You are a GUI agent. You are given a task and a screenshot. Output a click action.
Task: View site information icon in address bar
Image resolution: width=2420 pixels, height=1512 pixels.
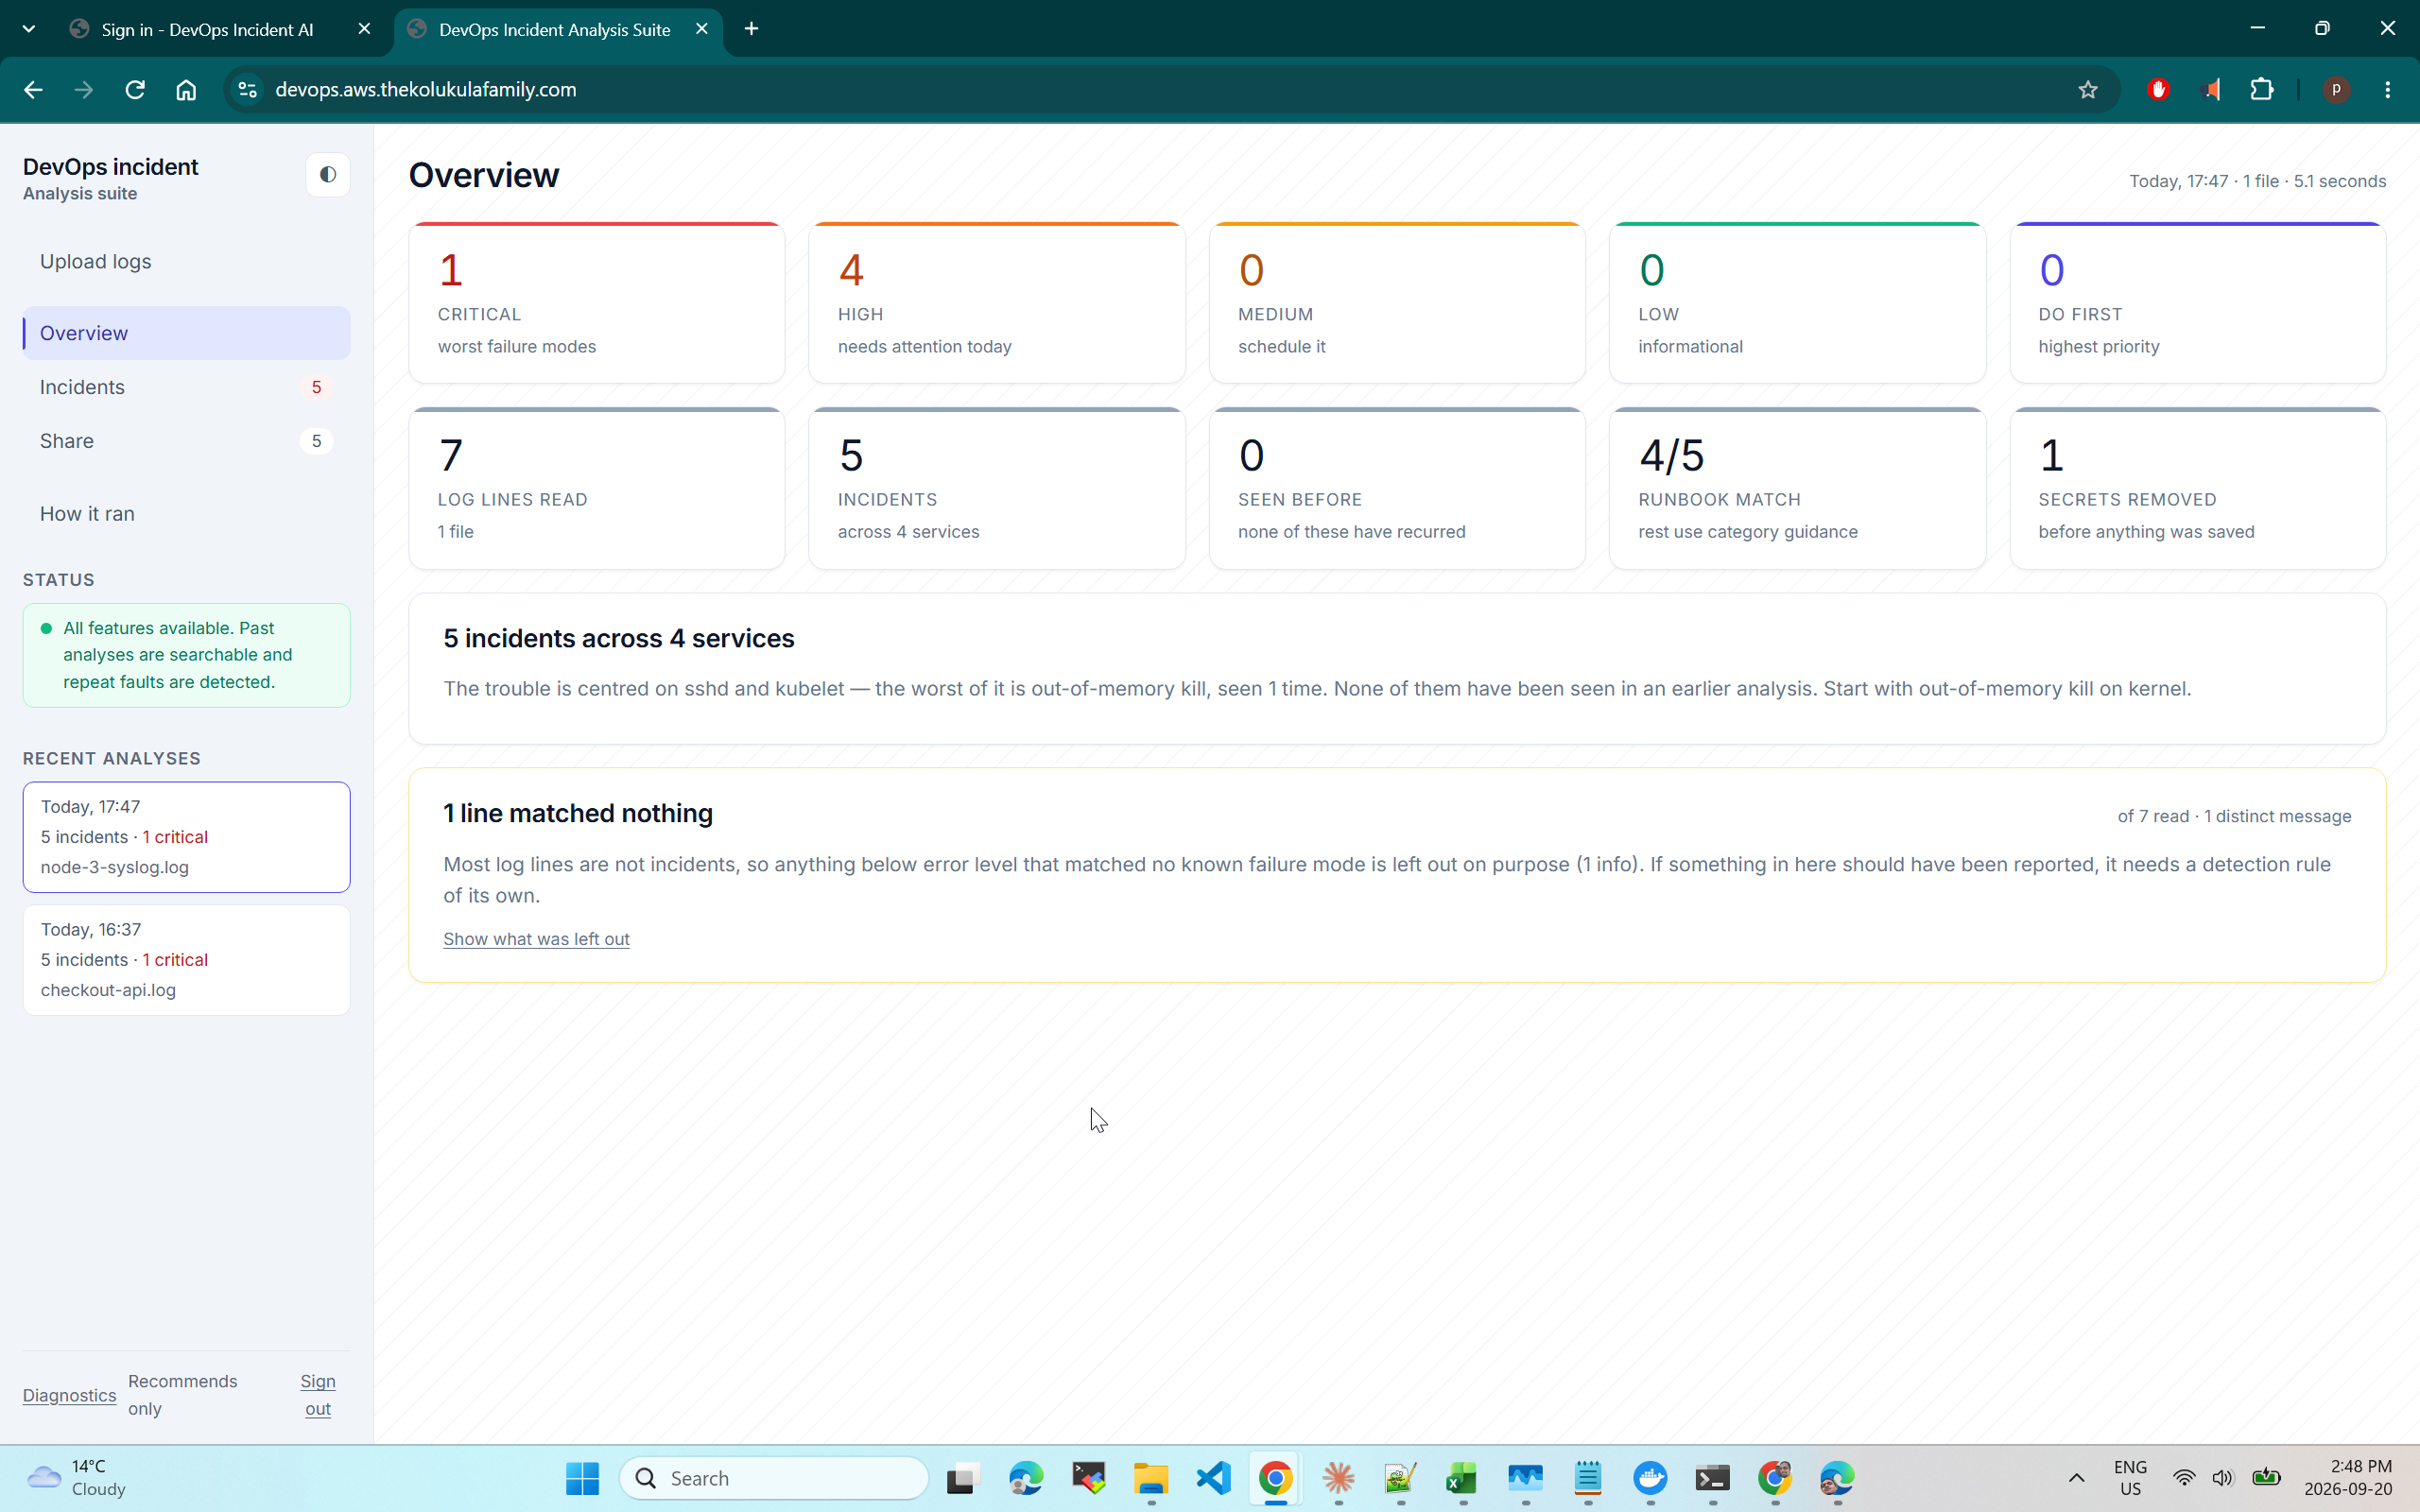coord(247,90)
